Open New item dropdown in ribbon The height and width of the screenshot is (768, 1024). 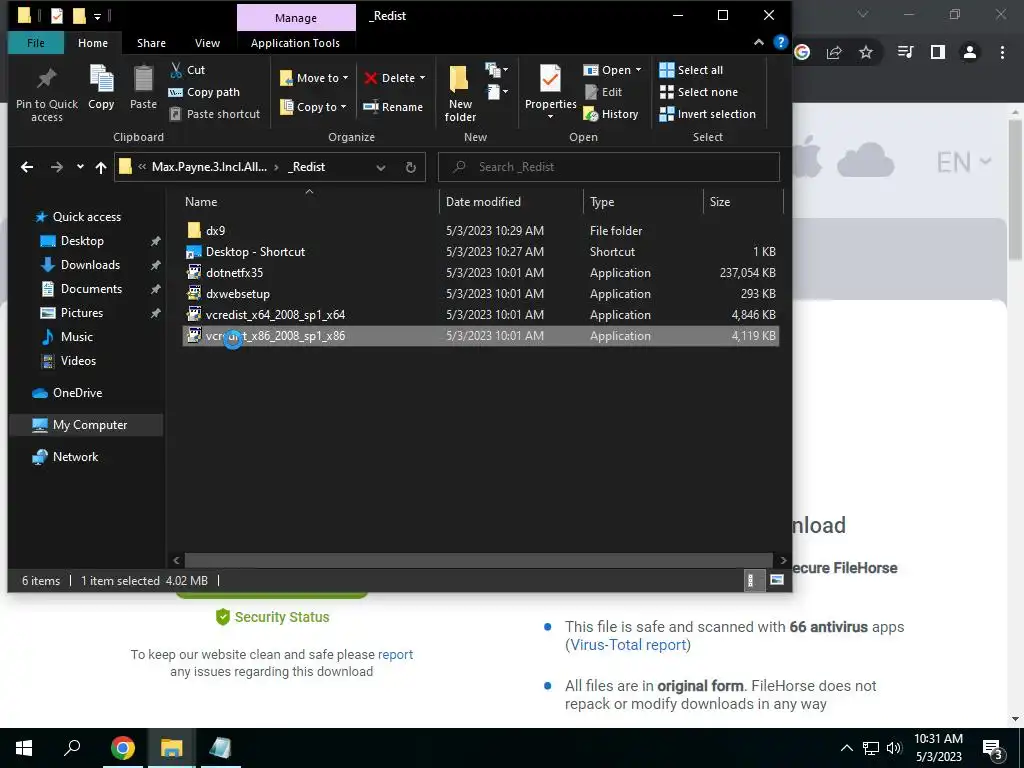pos(497,69)
